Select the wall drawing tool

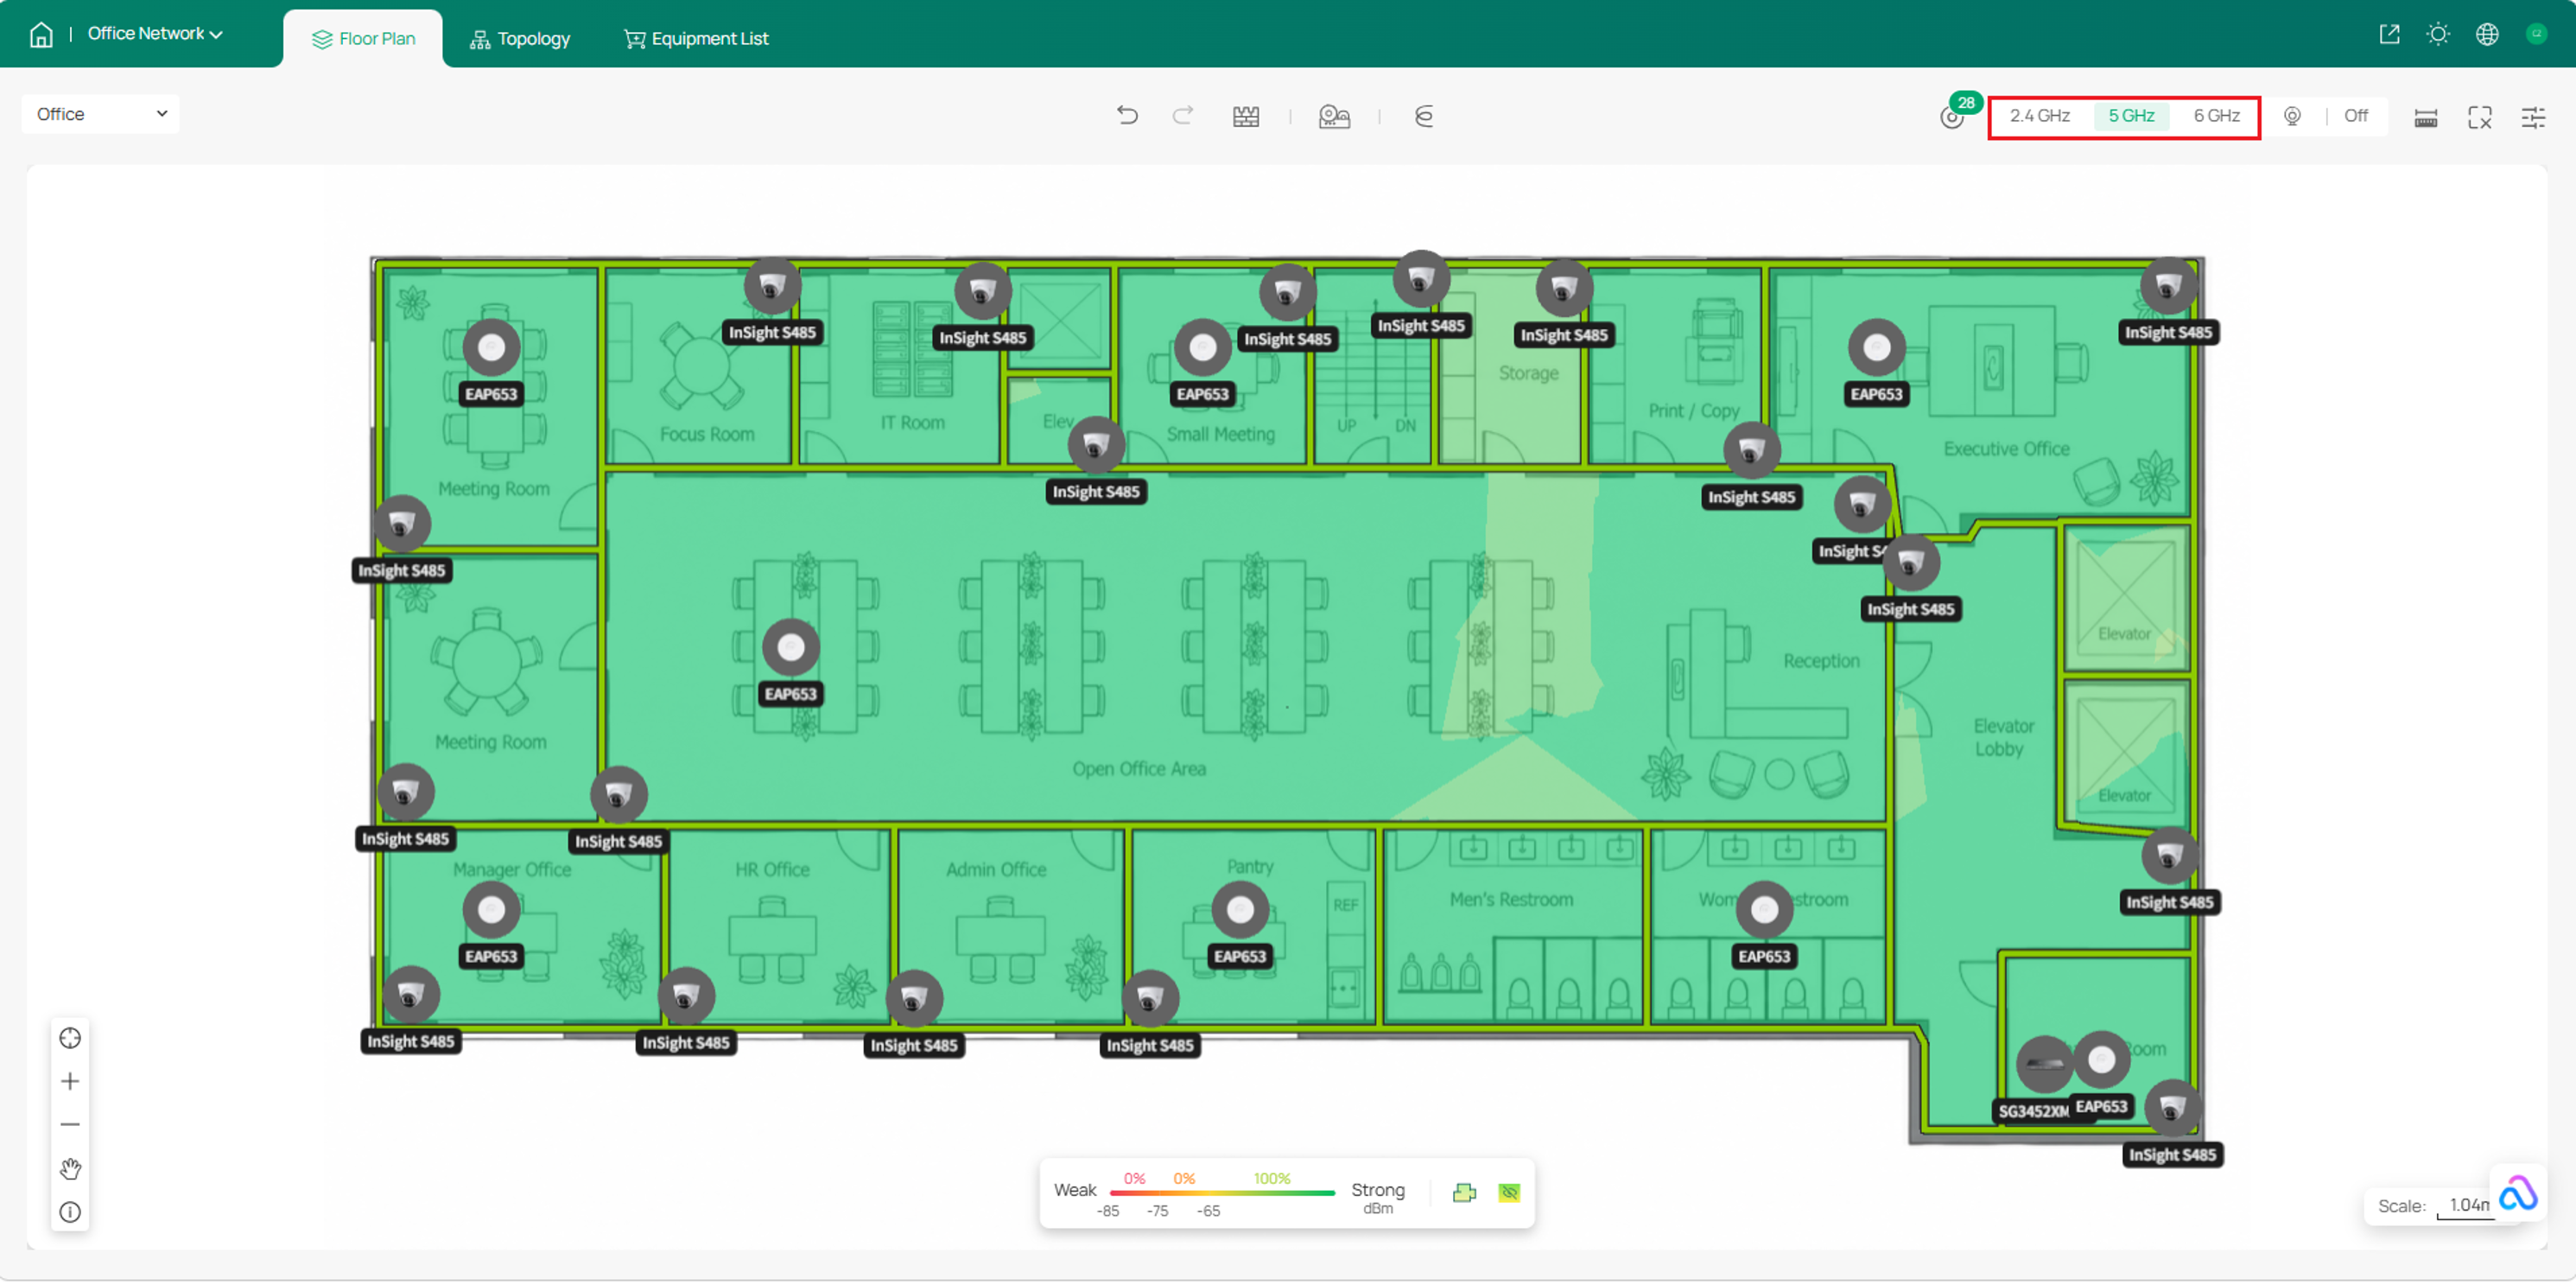[1246, 116]
